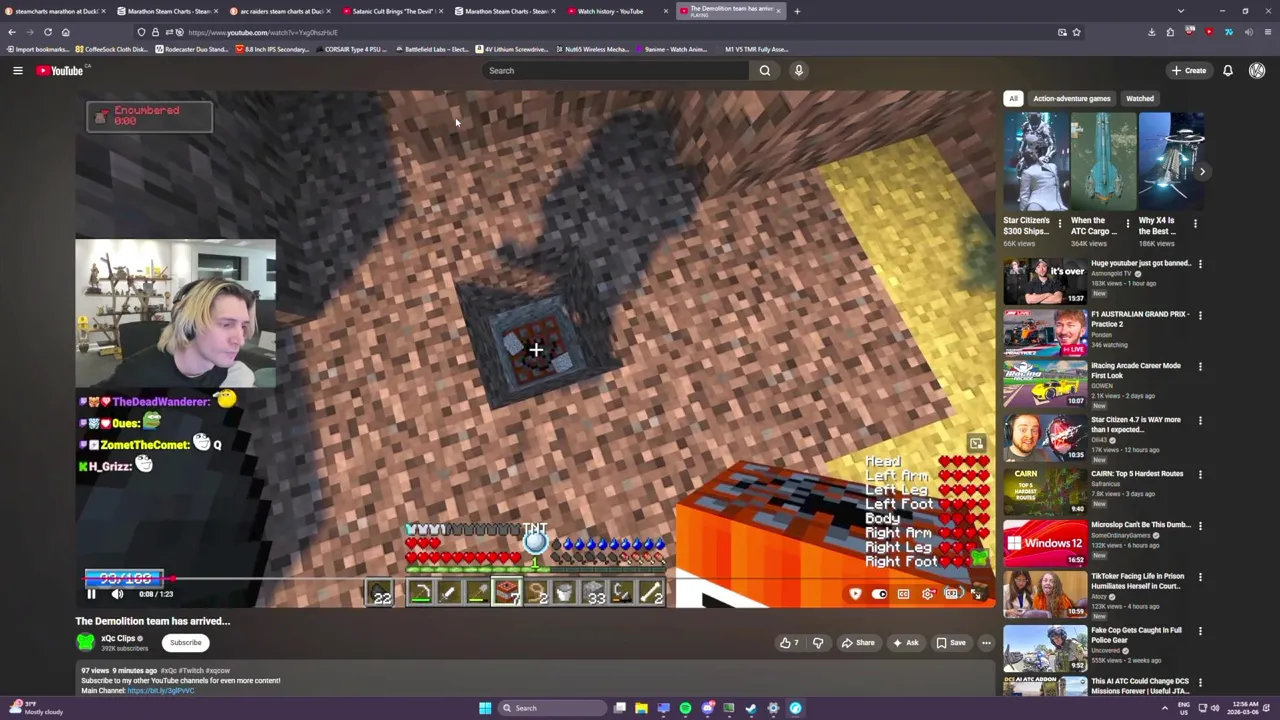Open options for Why X4 Is the Best
1280x720 pixels.
[1195, 223]
